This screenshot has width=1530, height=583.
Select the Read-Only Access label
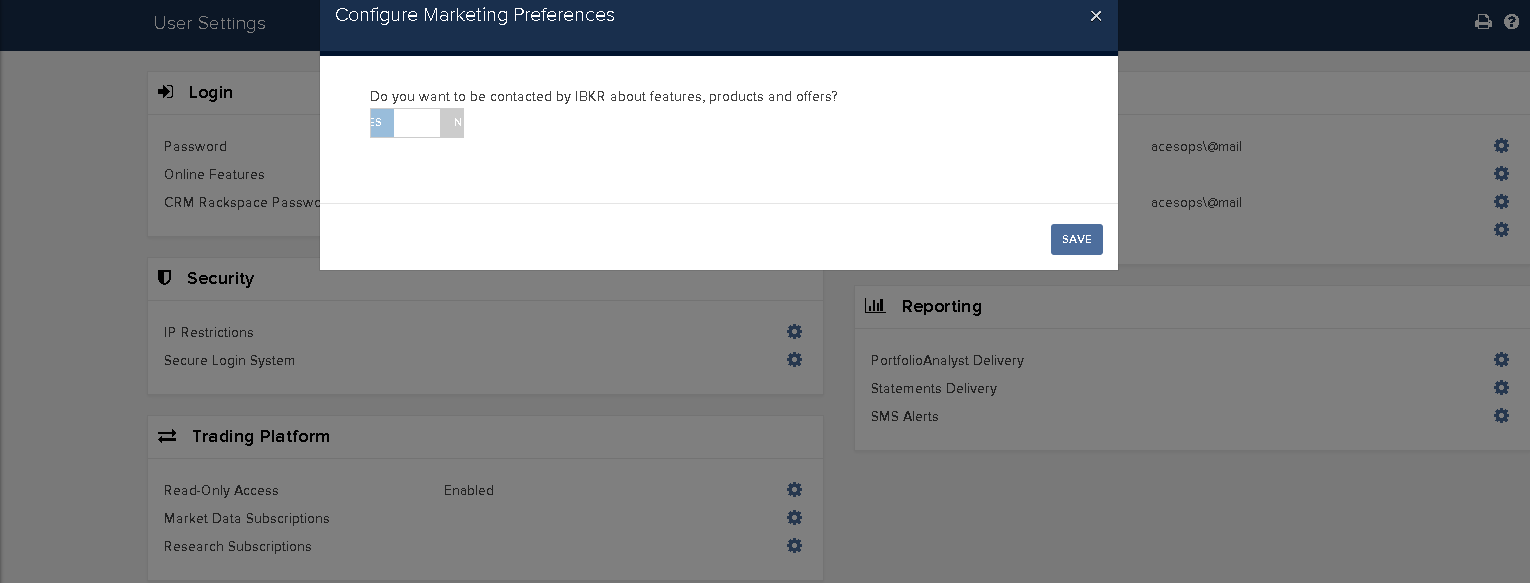point(222,491)
